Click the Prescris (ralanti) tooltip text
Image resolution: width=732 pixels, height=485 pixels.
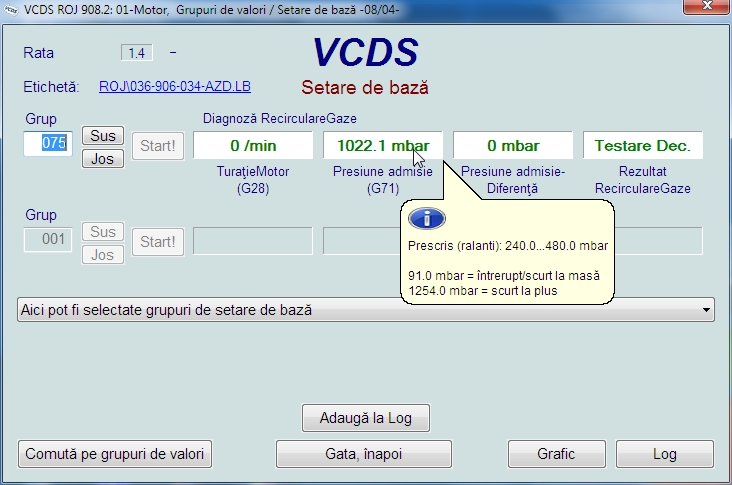(508, 246)
